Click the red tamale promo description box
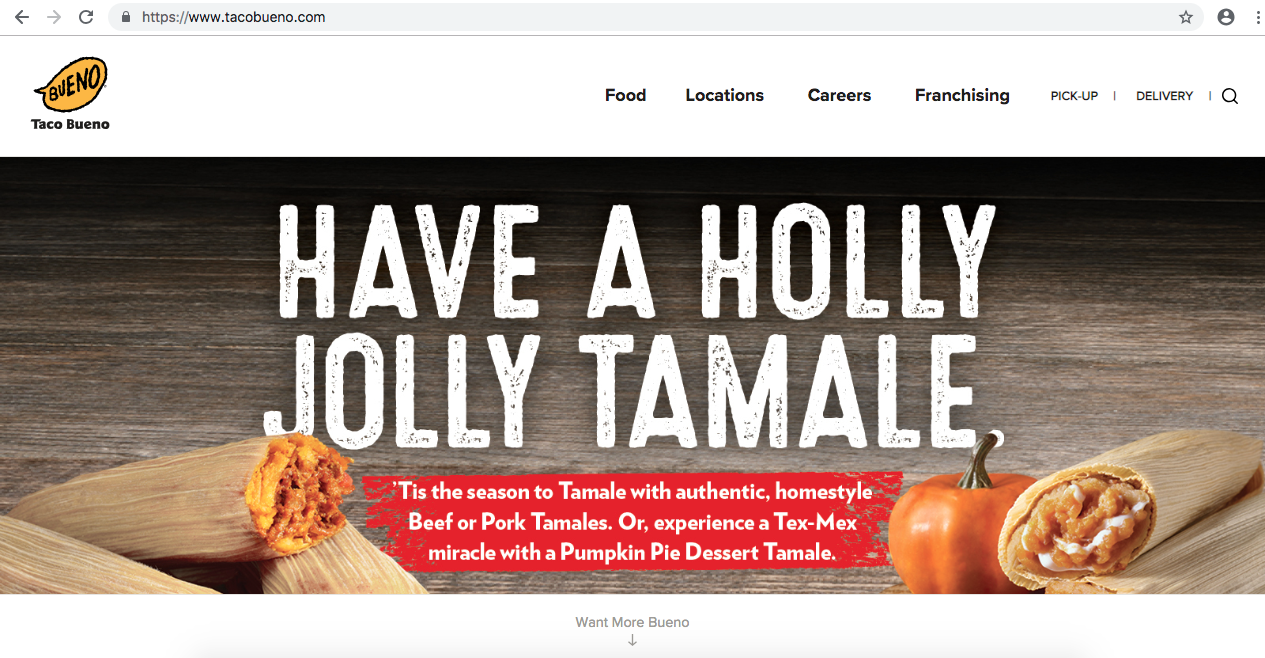Image resolution: width=1265 pixels, height=658 pixels. tap(632, 521)
